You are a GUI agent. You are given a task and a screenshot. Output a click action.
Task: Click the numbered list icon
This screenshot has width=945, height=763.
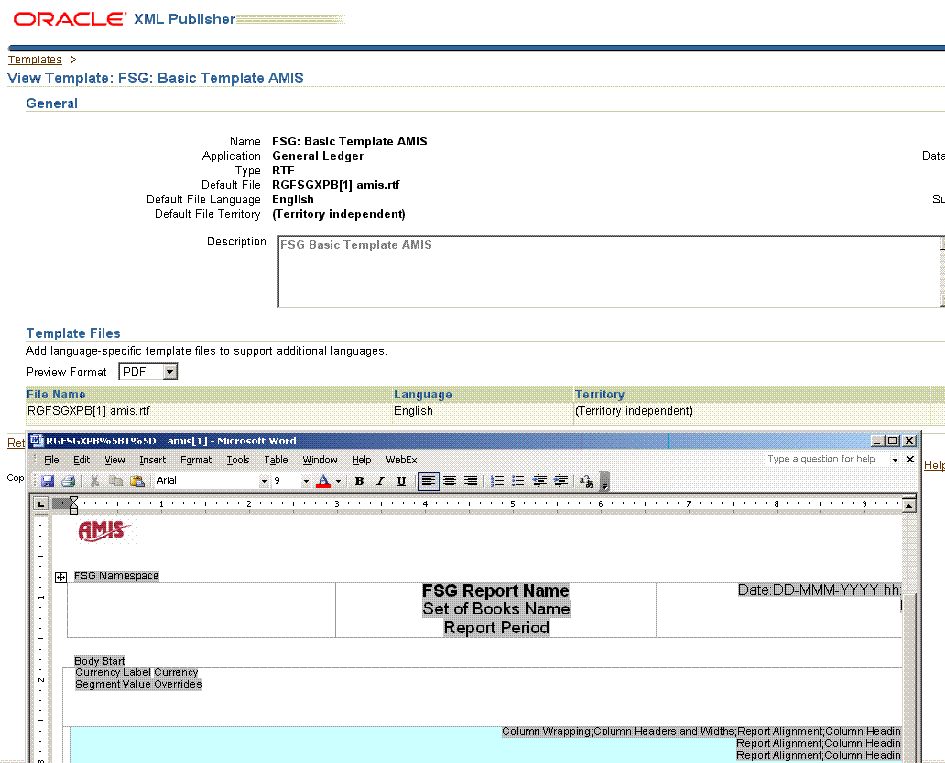498,481
